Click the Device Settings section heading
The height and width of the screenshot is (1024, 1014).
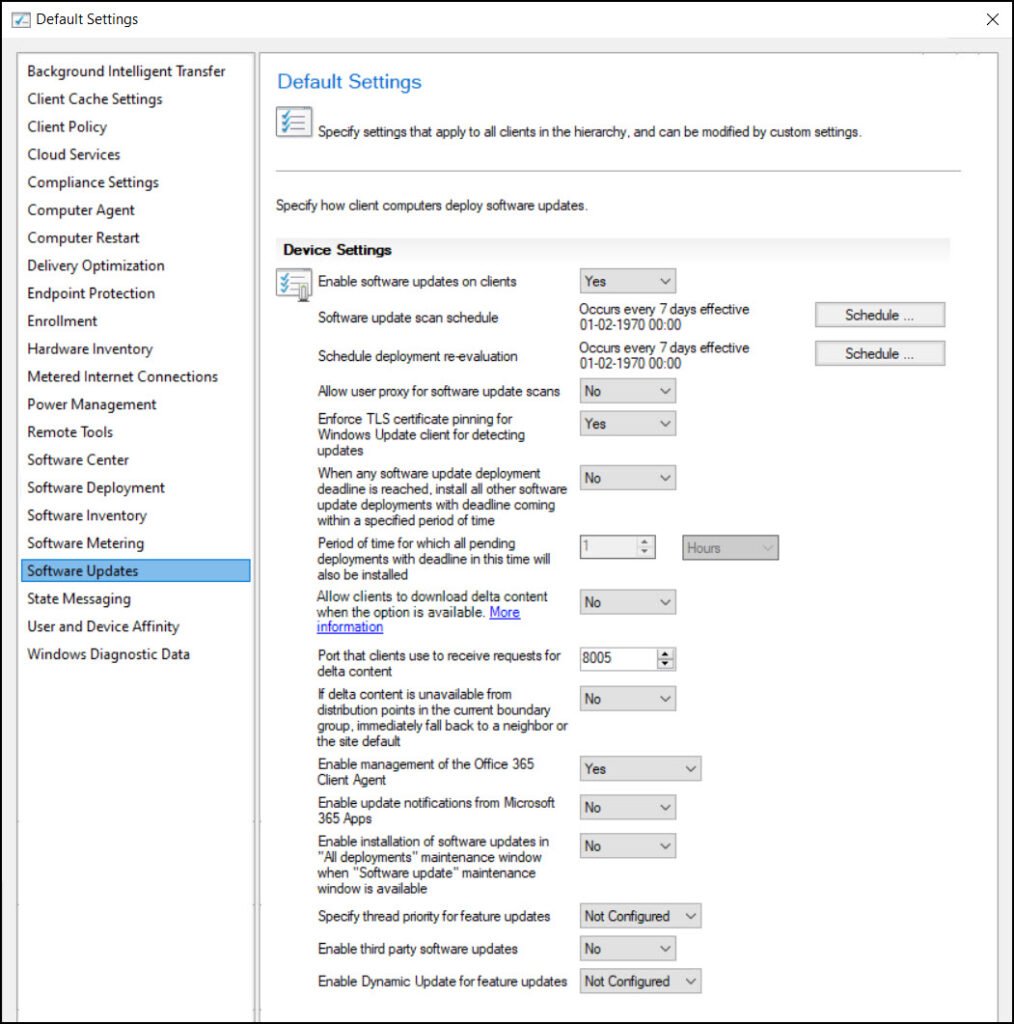337,250
